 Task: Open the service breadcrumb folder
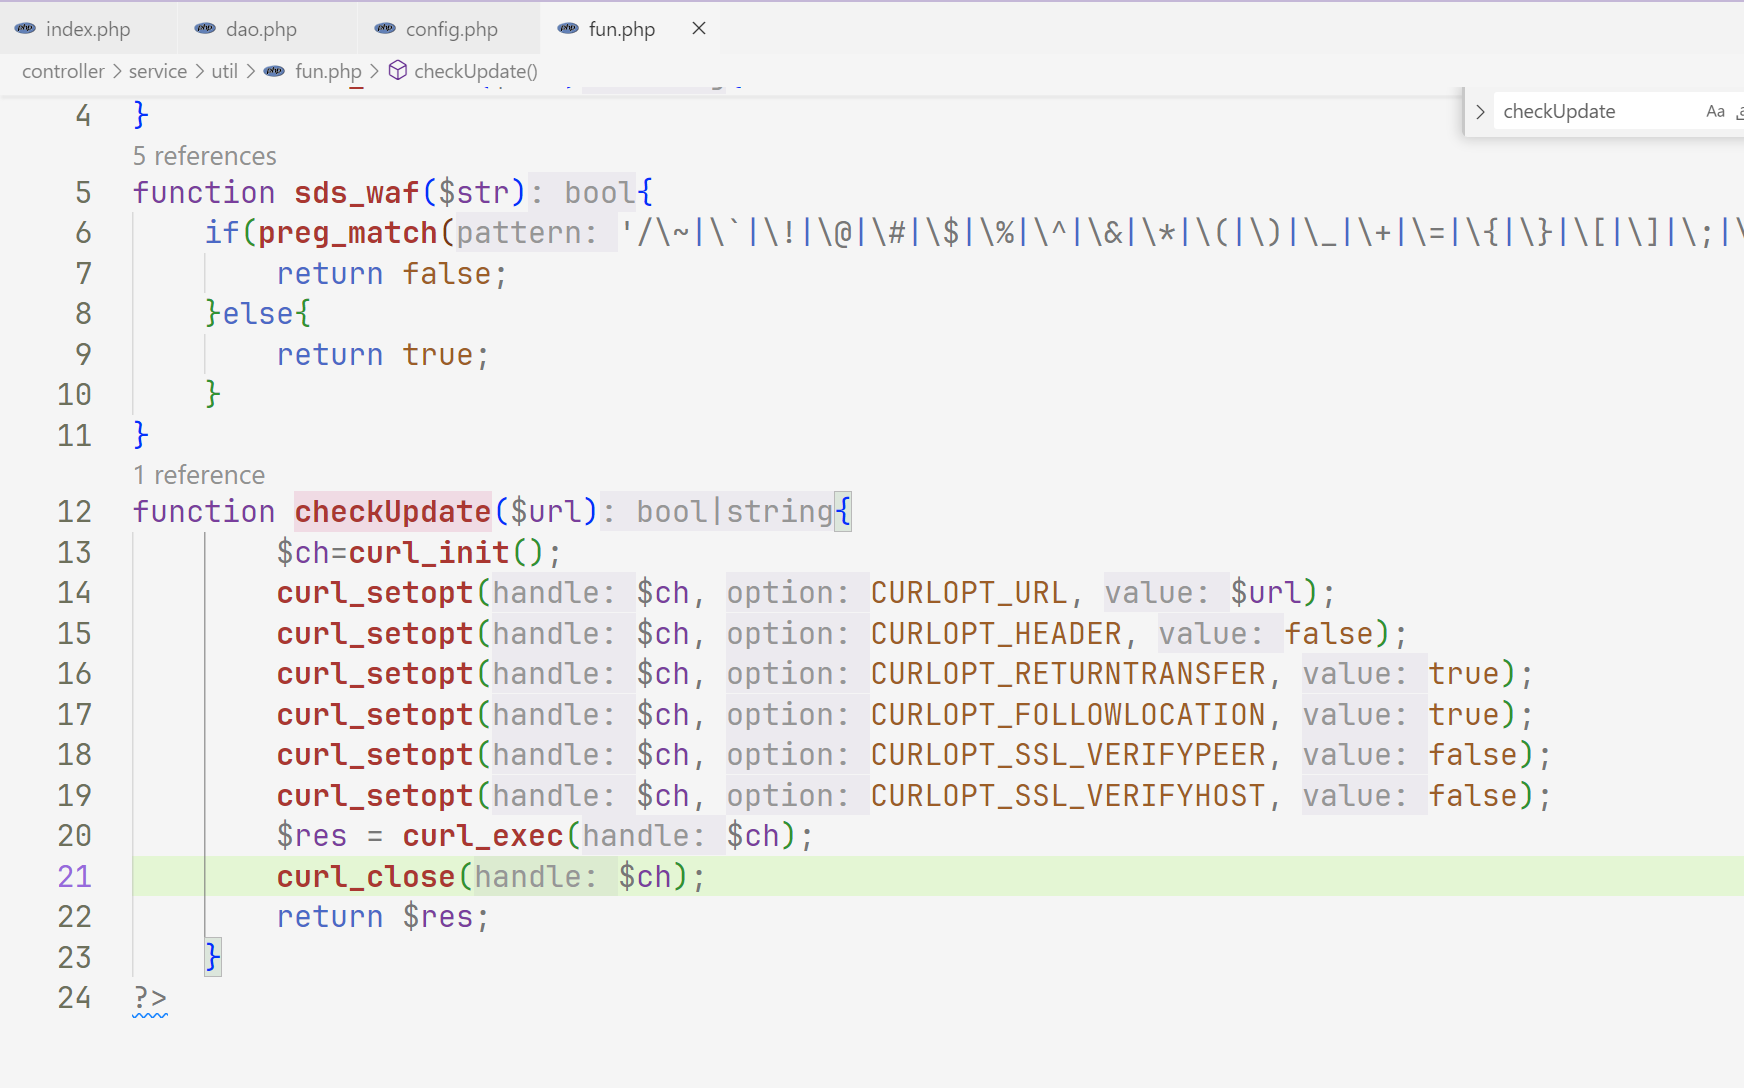[x=158, y=71]
